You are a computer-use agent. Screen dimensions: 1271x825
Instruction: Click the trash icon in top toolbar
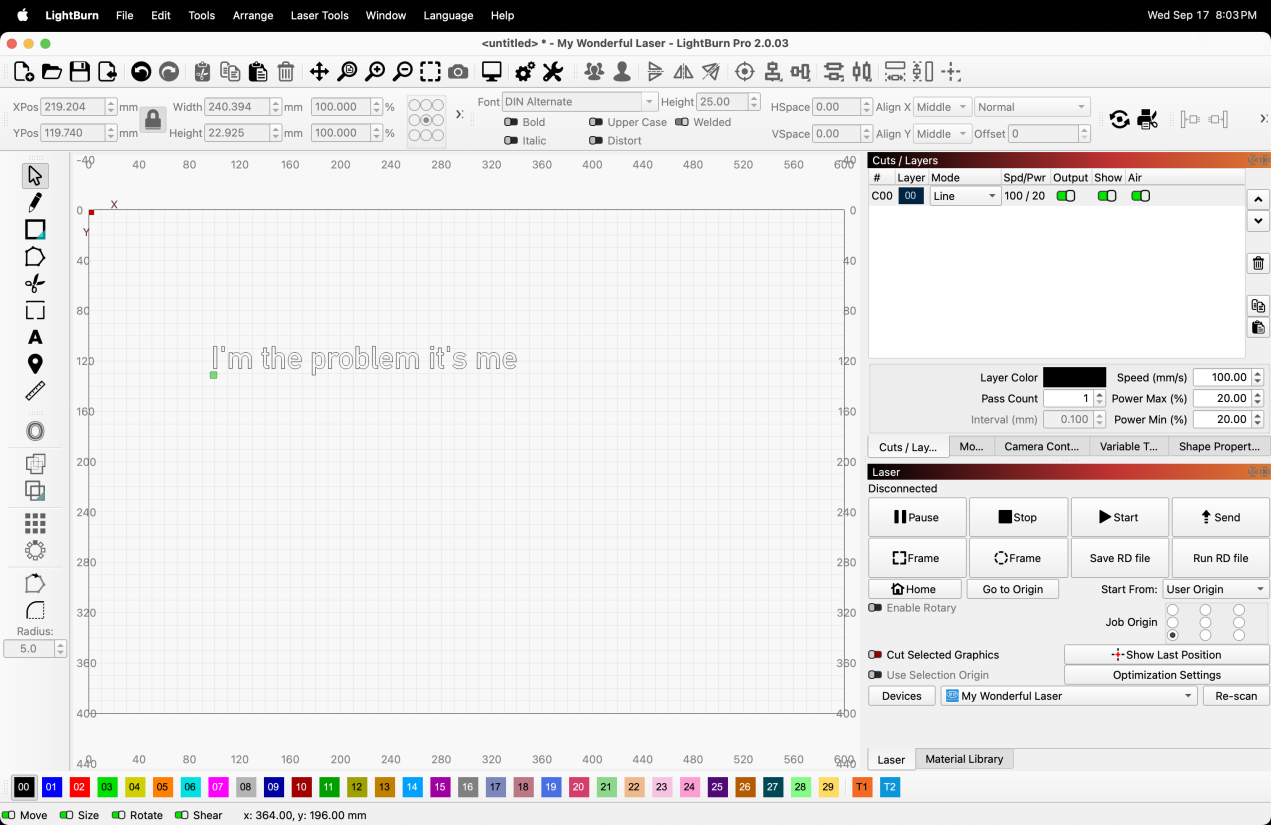(x=286, y=72)
